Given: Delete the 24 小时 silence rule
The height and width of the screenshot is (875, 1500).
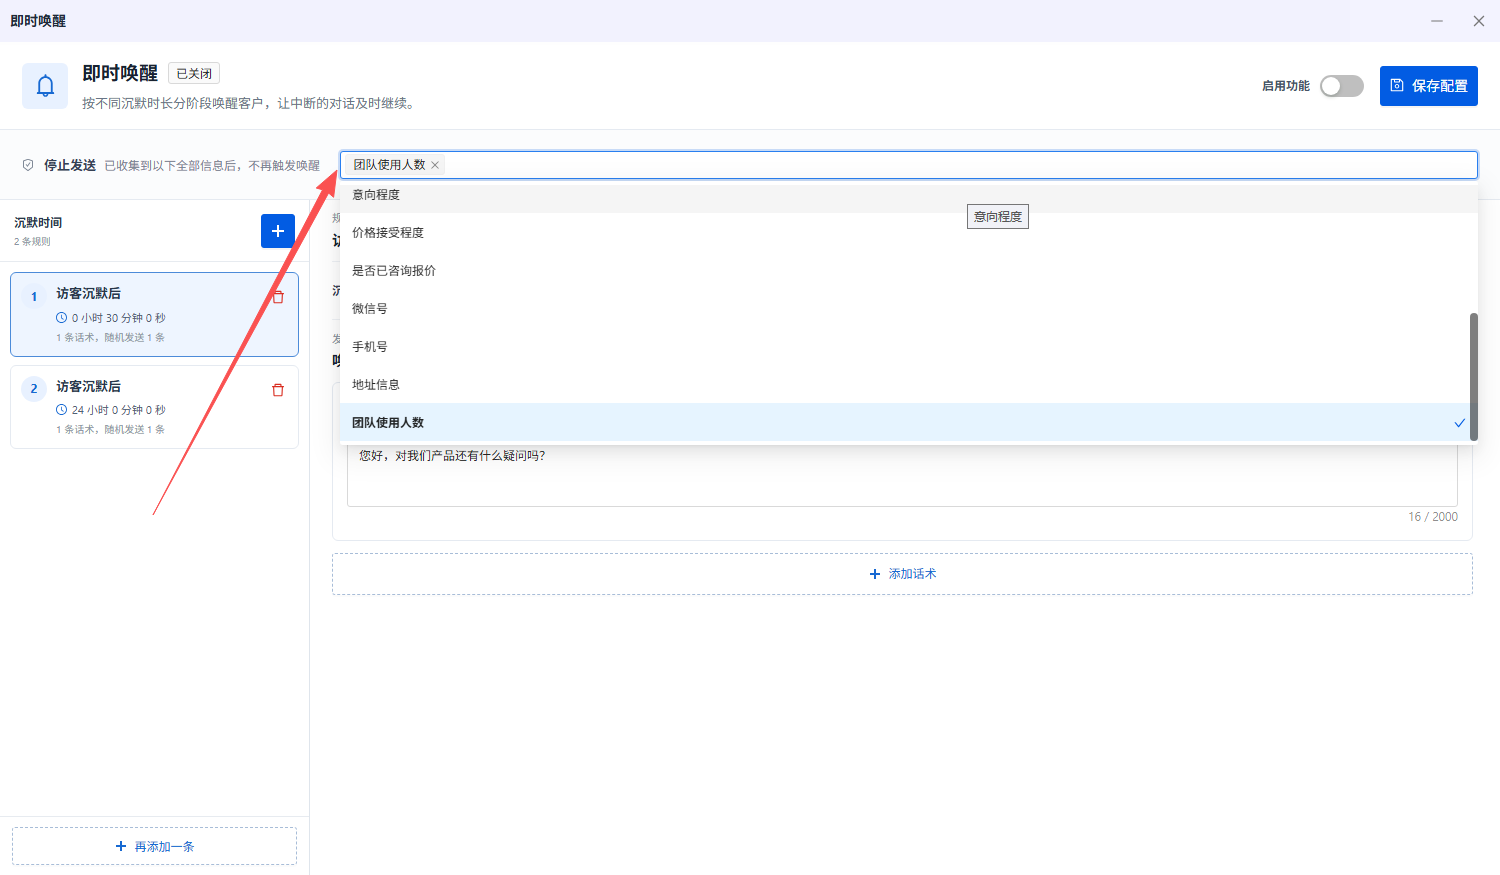Looking at the screenshot, I should 278,390.
